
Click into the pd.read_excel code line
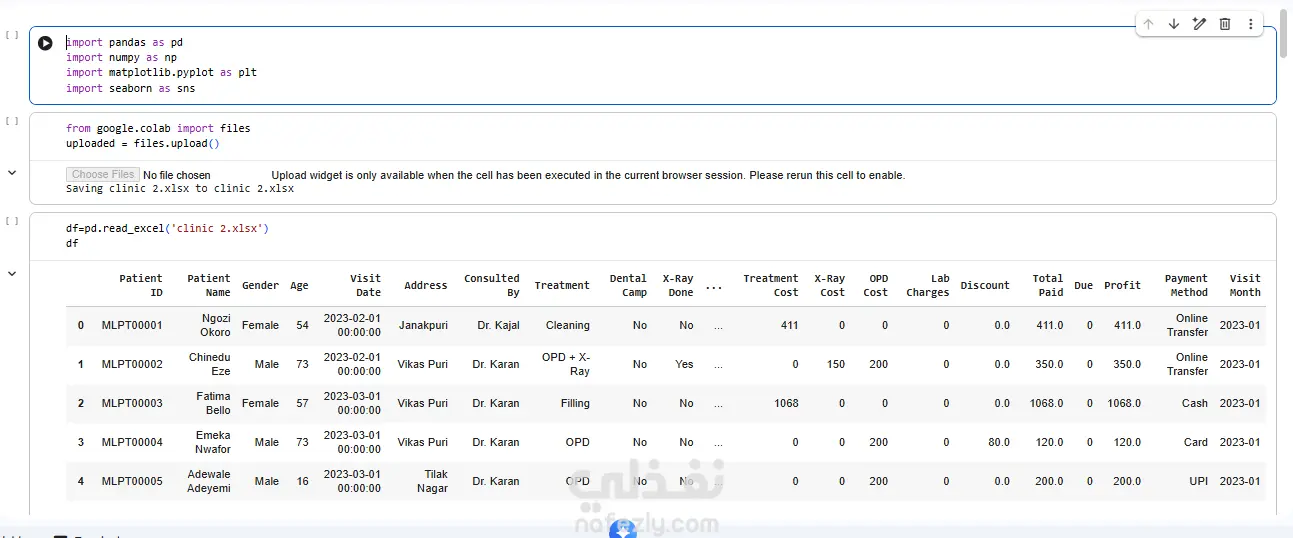click(x=167, y=228)
